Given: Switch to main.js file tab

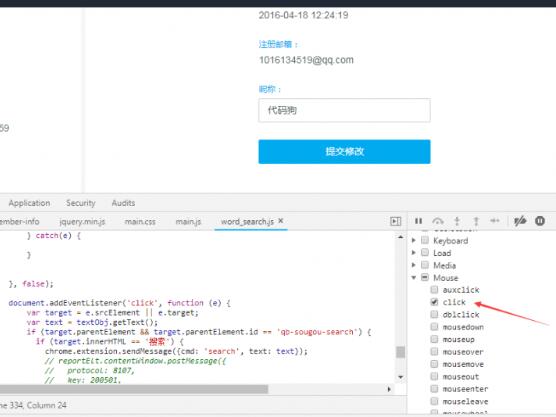Looking at the screenshot, I should [188, 222].
